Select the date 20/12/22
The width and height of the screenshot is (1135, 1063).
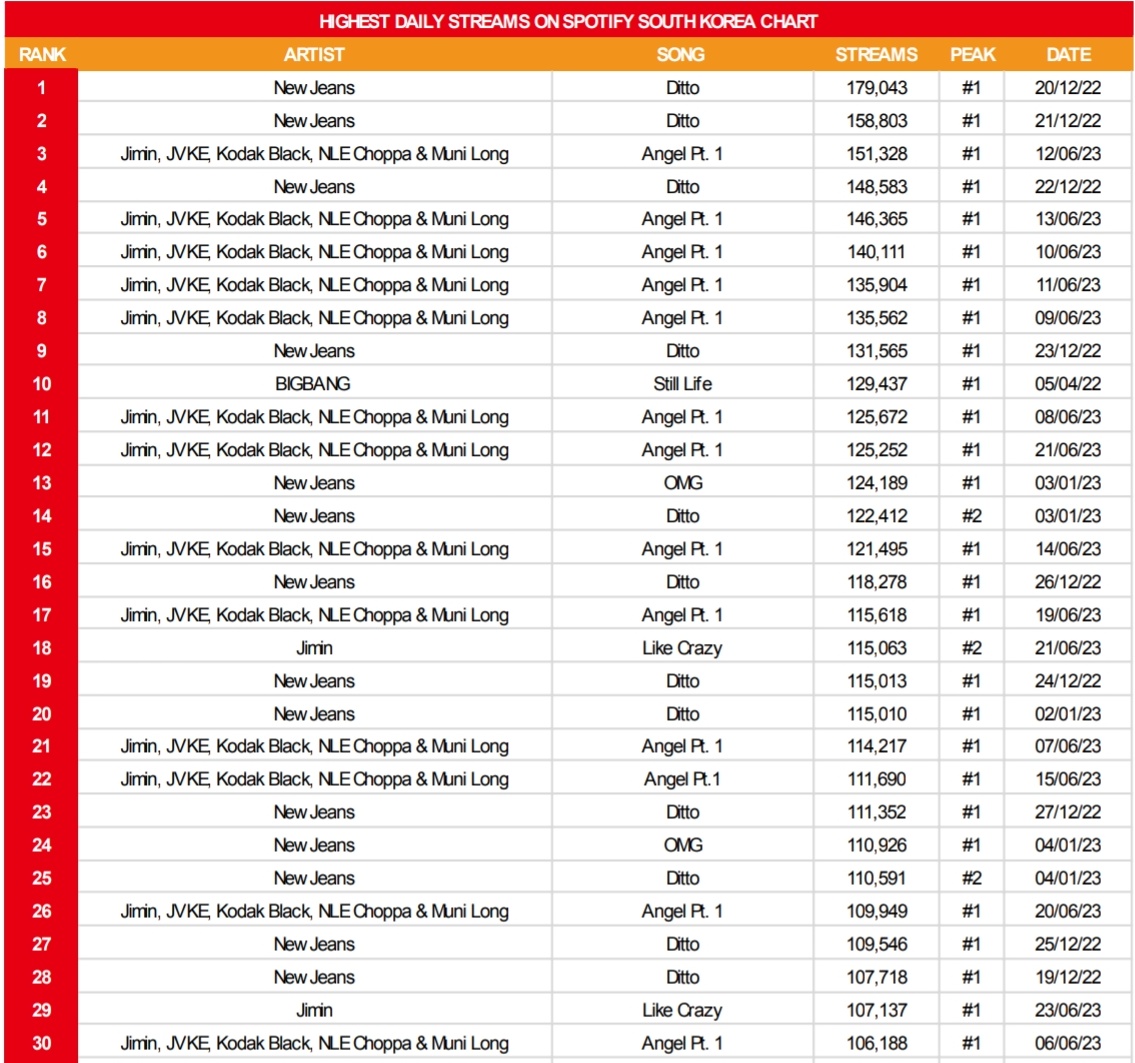pyautogui.click(x=1068, y=88)
